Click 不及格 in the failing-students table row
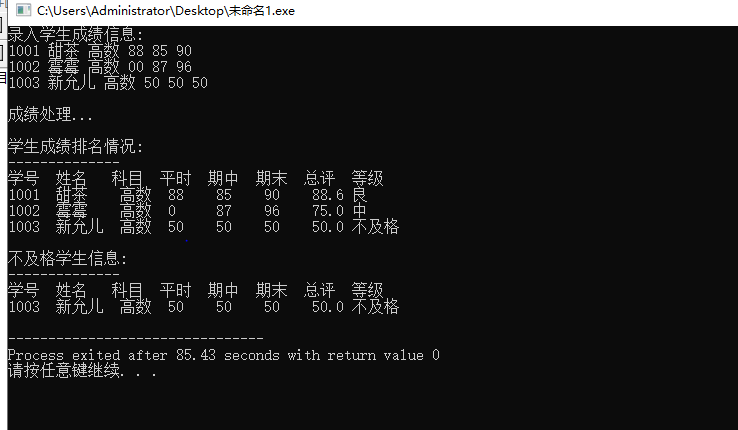738x430 pixels. (375, 307)
